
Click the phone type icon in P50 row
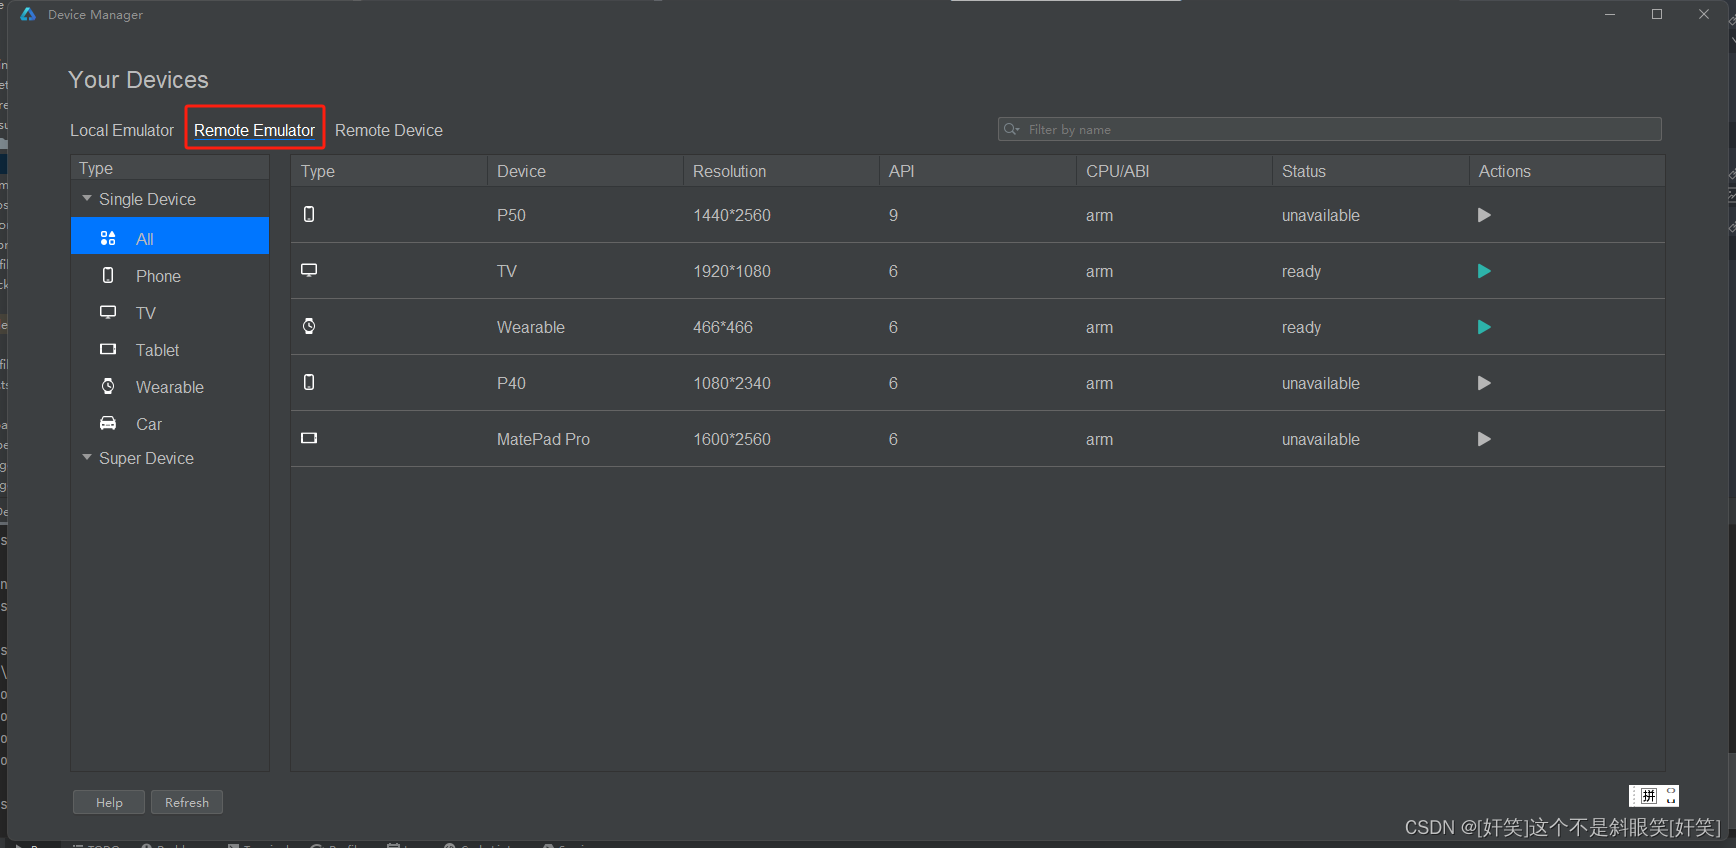(x=309, y=214)
